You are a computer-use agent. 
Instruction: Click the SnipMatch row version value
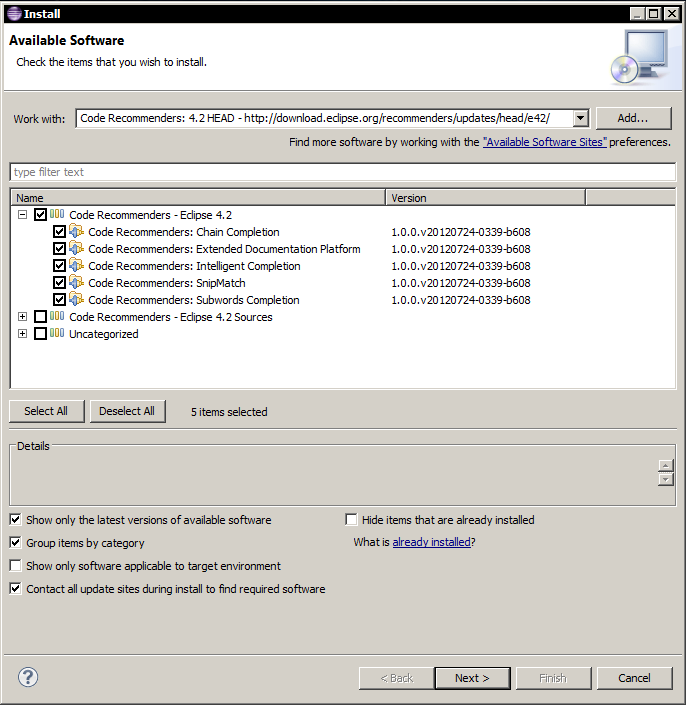[x=460, y=283]
